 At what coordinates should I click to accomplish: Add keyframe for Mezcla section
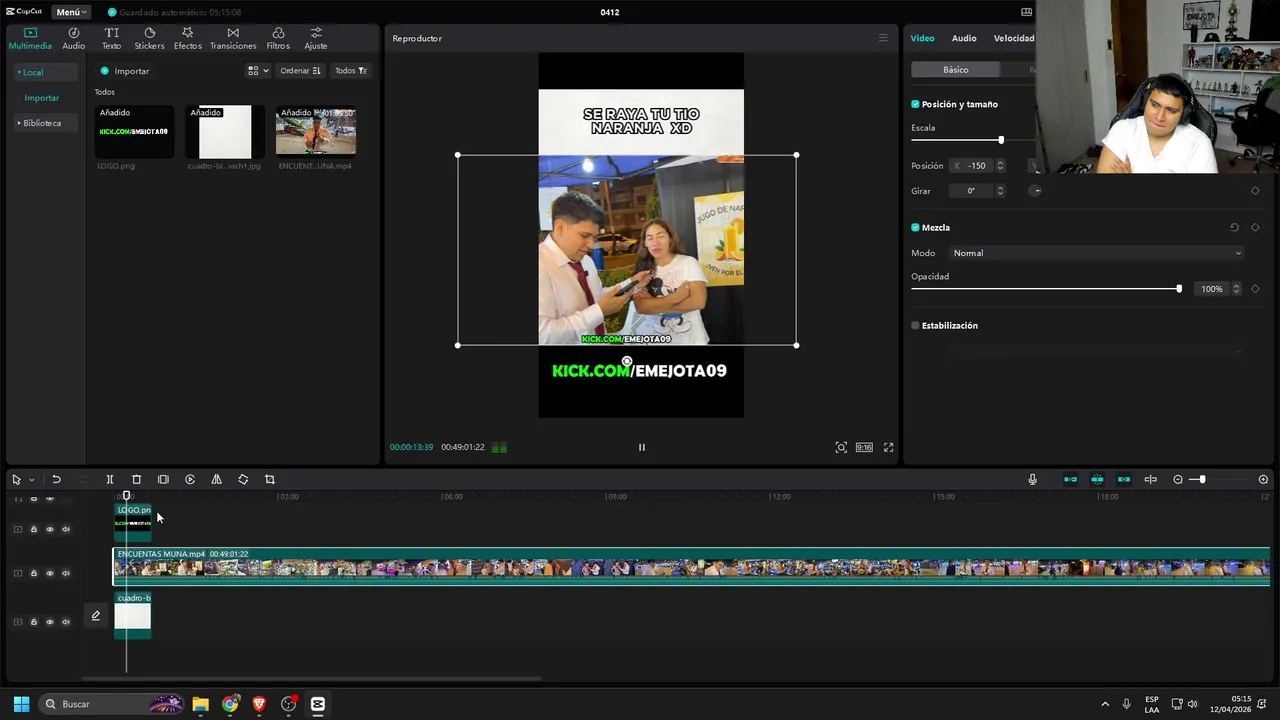tap(1255, 228)
